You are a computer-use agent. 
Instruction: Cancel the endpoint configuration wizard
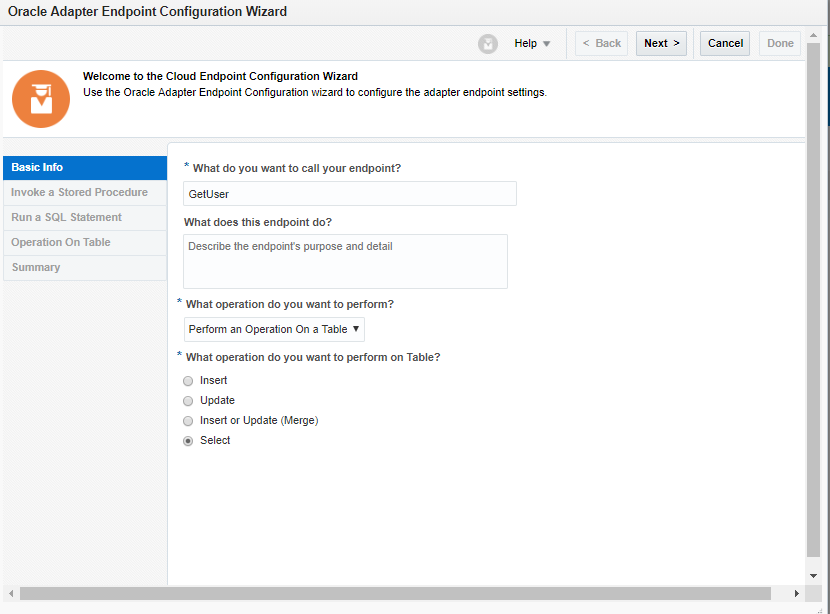coord(724,43)
